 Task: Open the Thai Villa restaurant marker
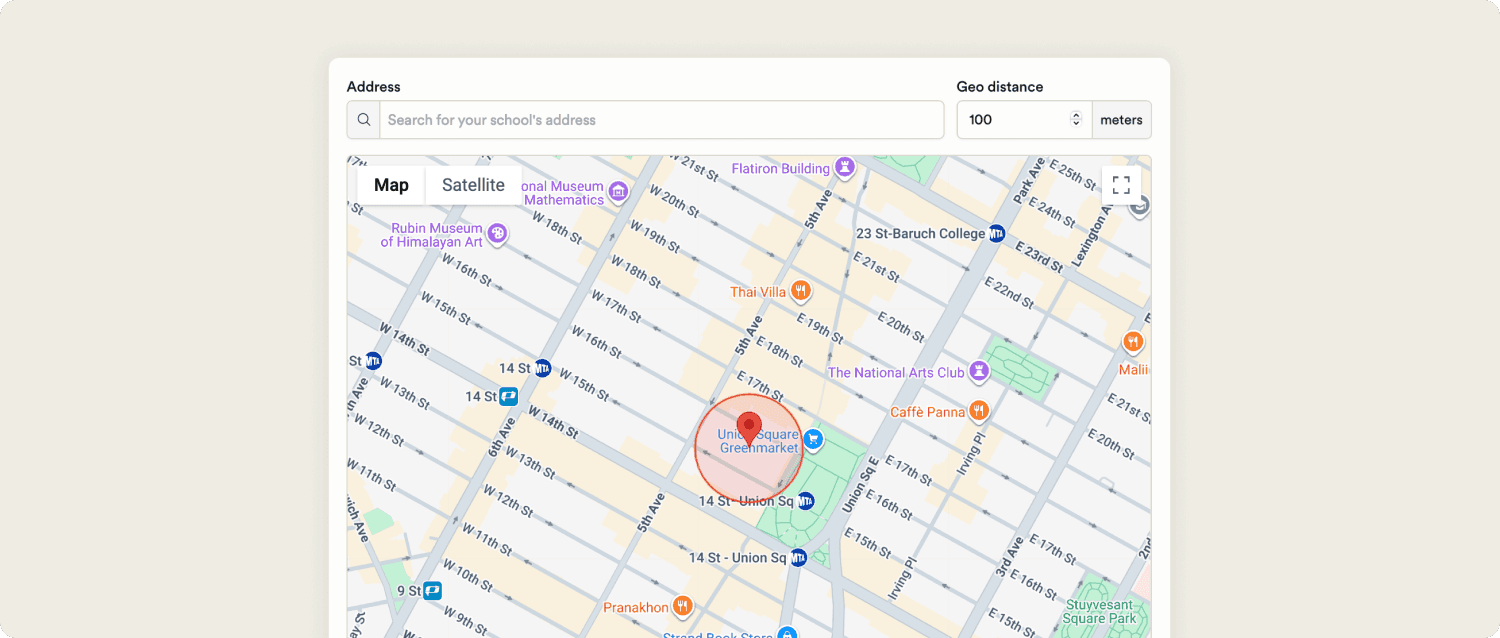point(800,291)
